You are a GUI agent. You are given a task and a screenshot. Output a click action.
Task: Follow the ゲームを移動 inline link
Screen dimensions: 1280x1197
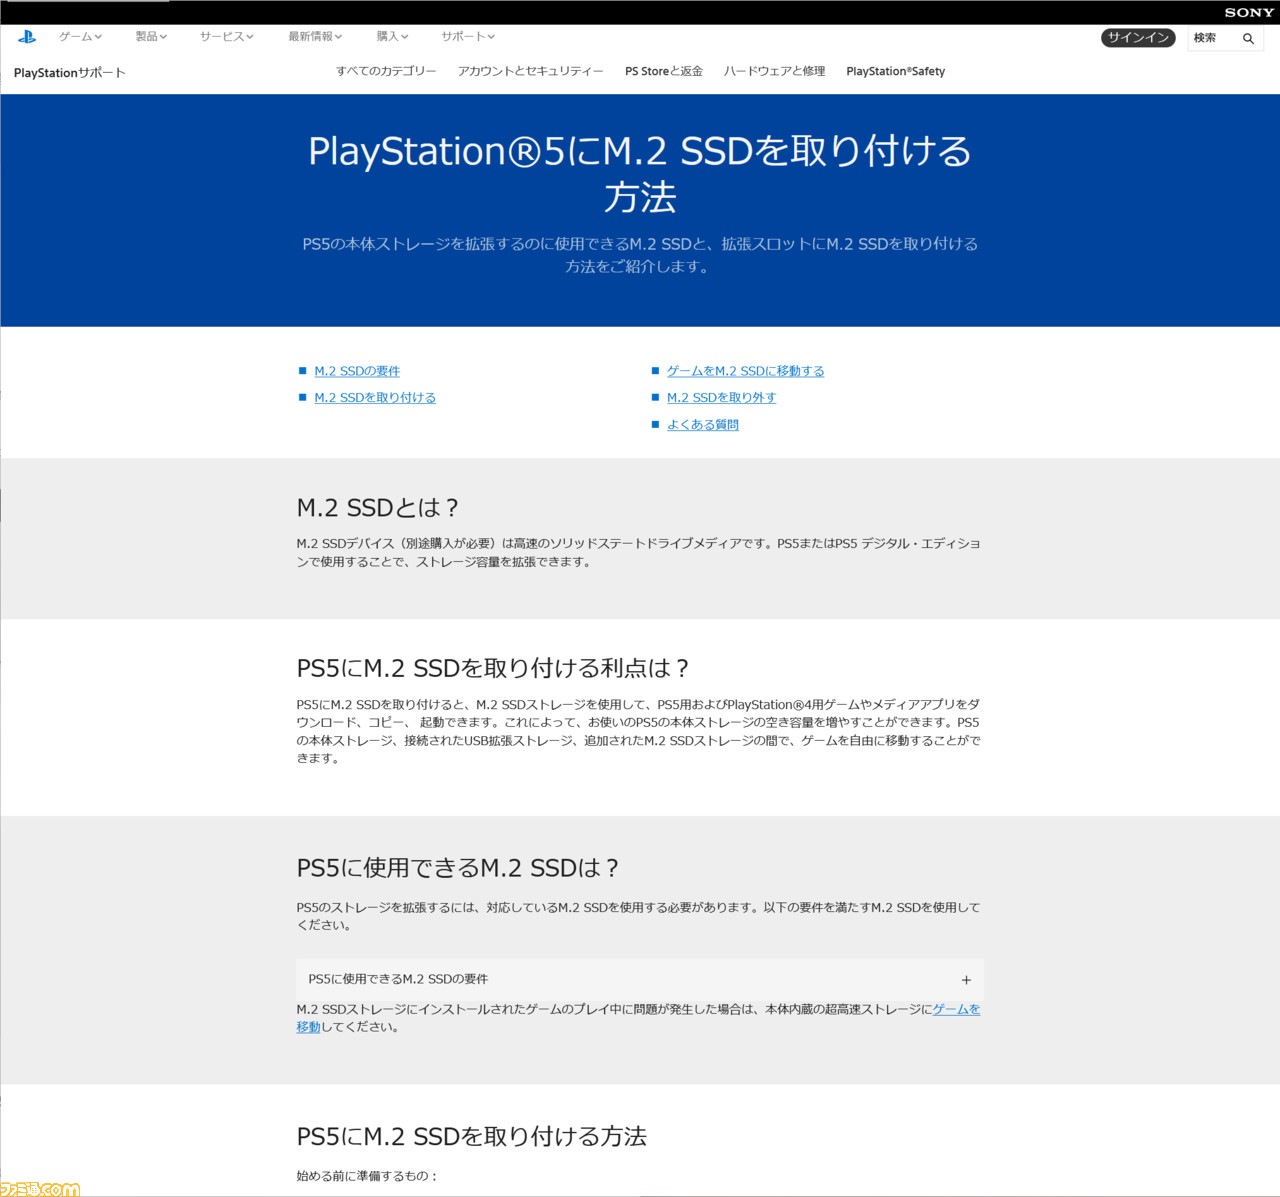point(956,1010)
